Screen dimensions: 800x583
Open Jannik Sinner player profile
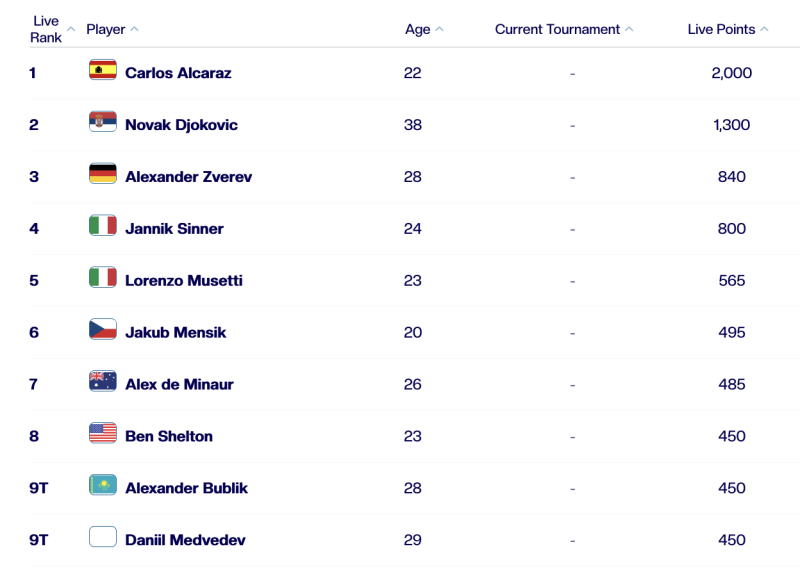[x=174, y=229]
